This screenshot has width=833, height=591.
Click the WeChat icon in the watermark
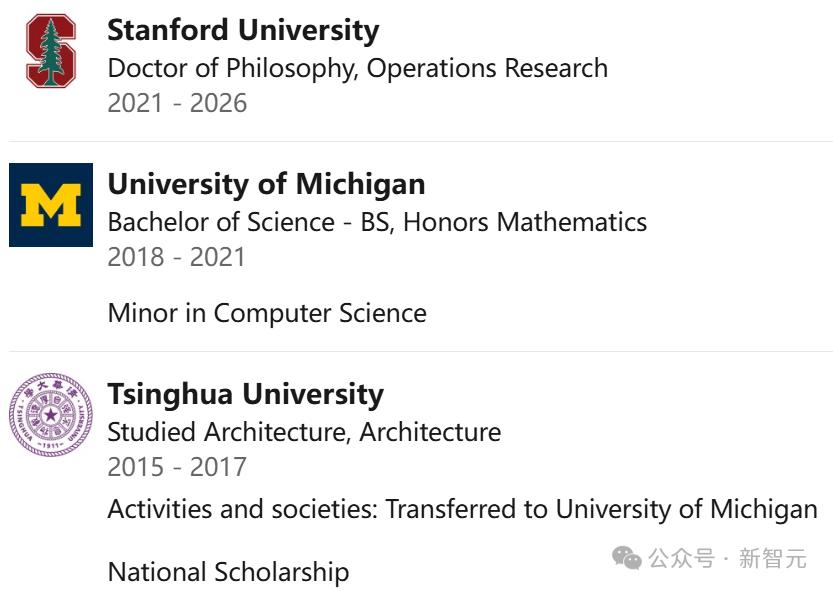pyautogui.click(x=627, y=558)
